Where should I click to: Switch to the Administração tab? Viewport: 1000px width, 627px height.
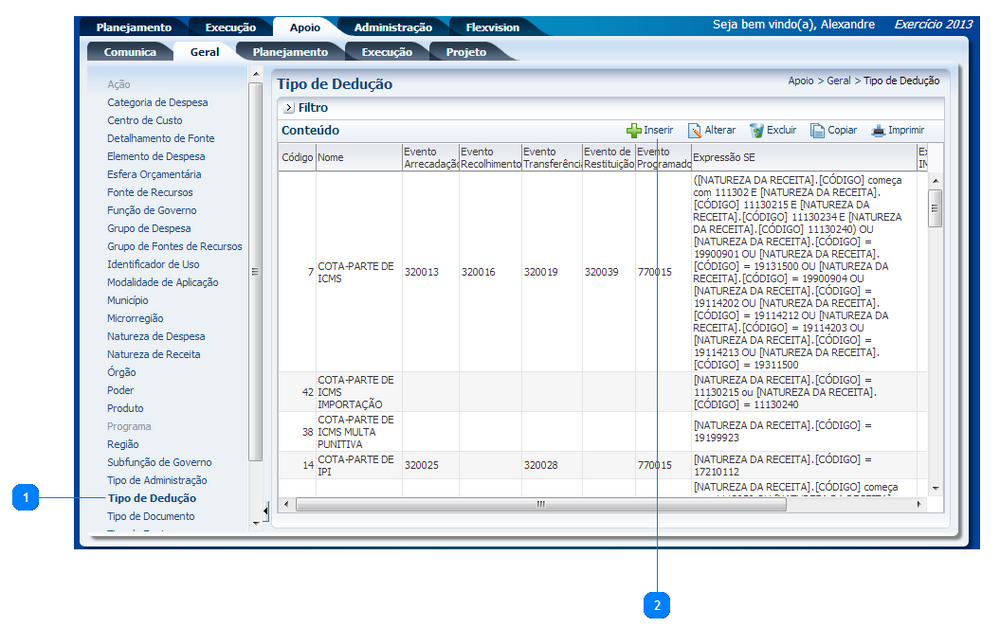click(x=393, y=27)
